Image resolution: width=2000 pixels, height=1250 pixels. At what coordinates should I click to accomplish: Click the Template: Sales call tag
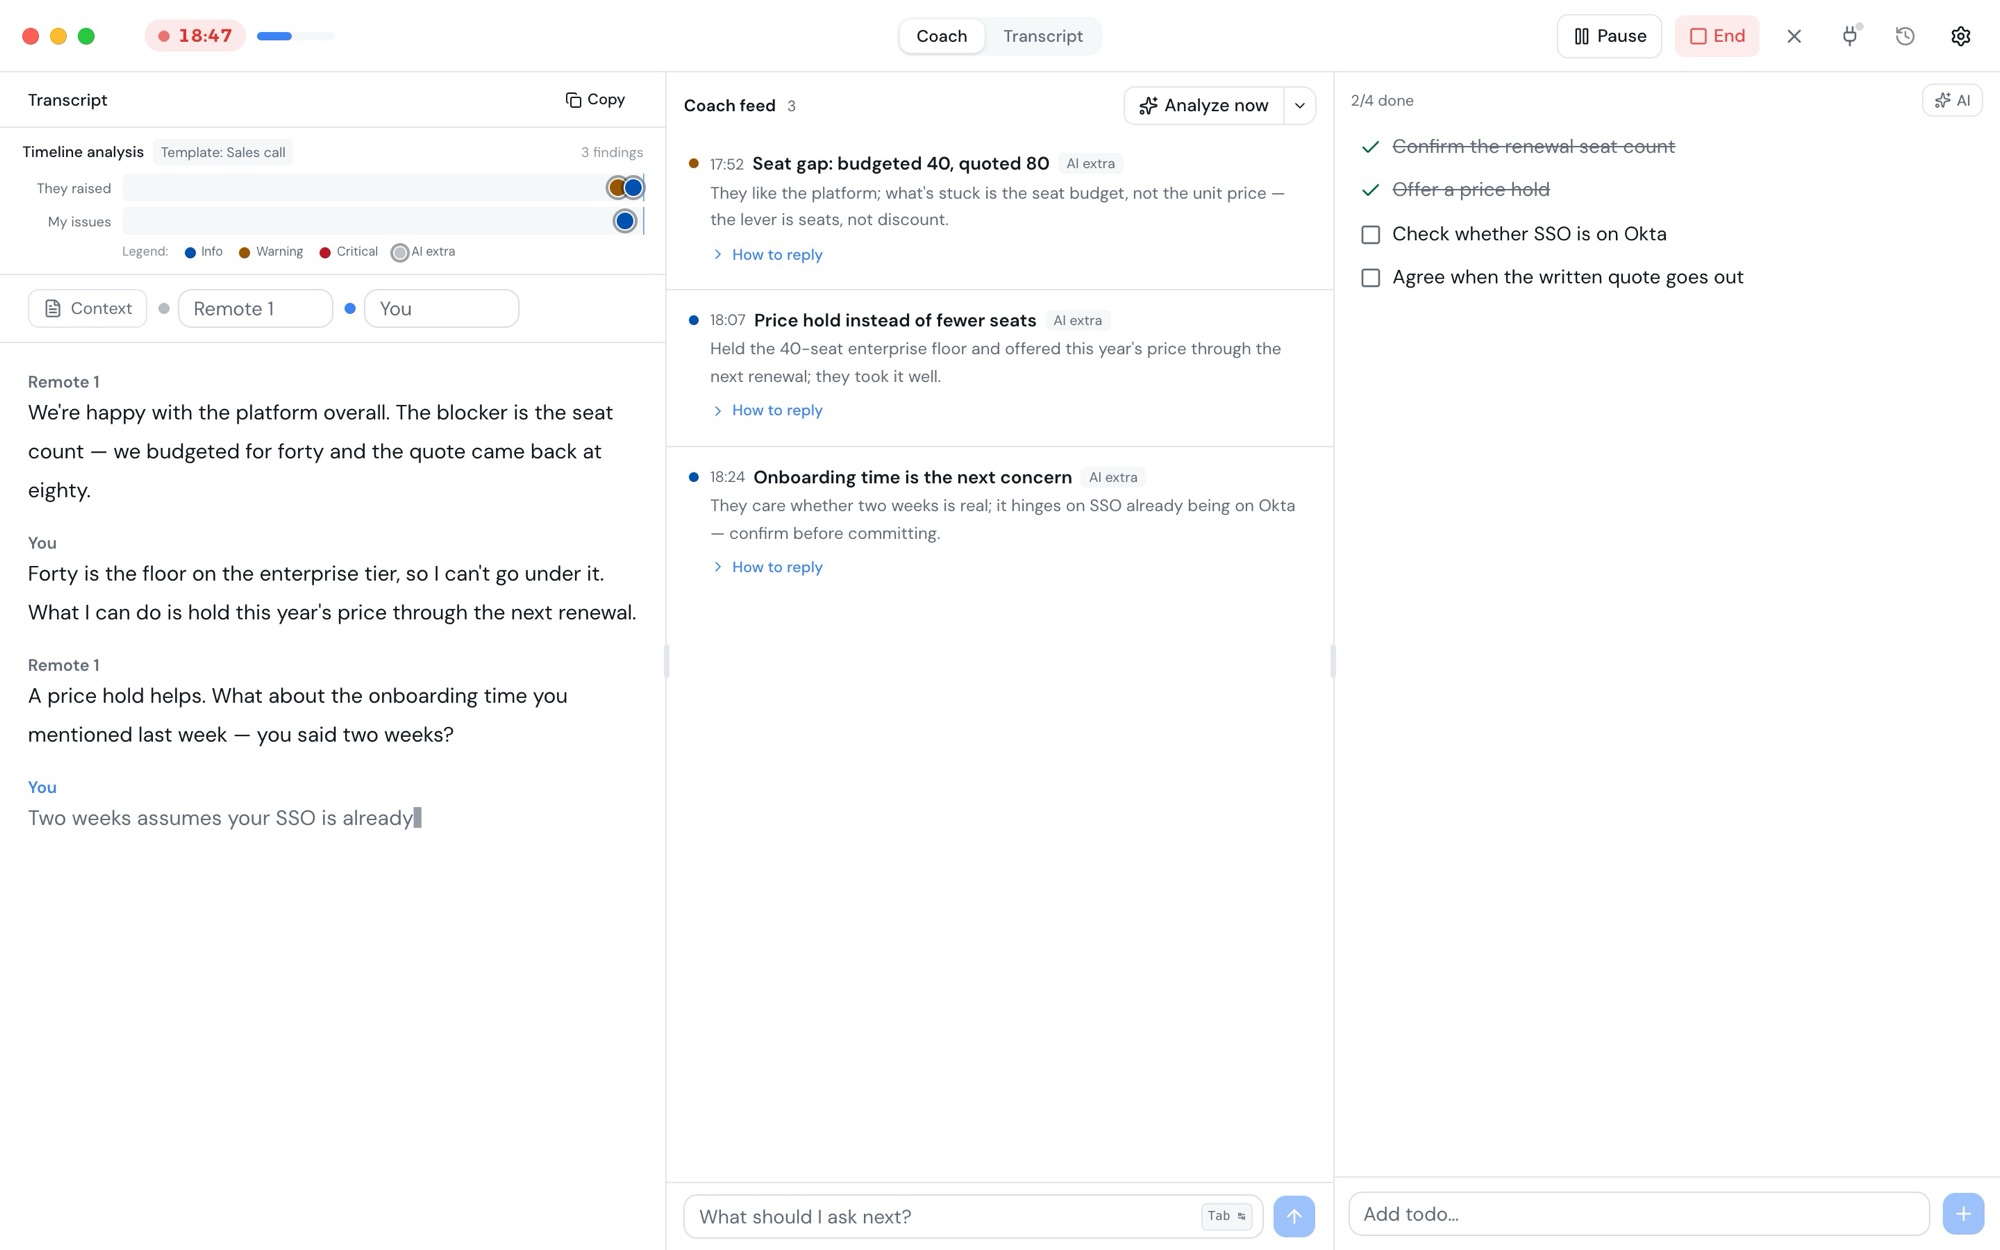click(x=223, y=152)
